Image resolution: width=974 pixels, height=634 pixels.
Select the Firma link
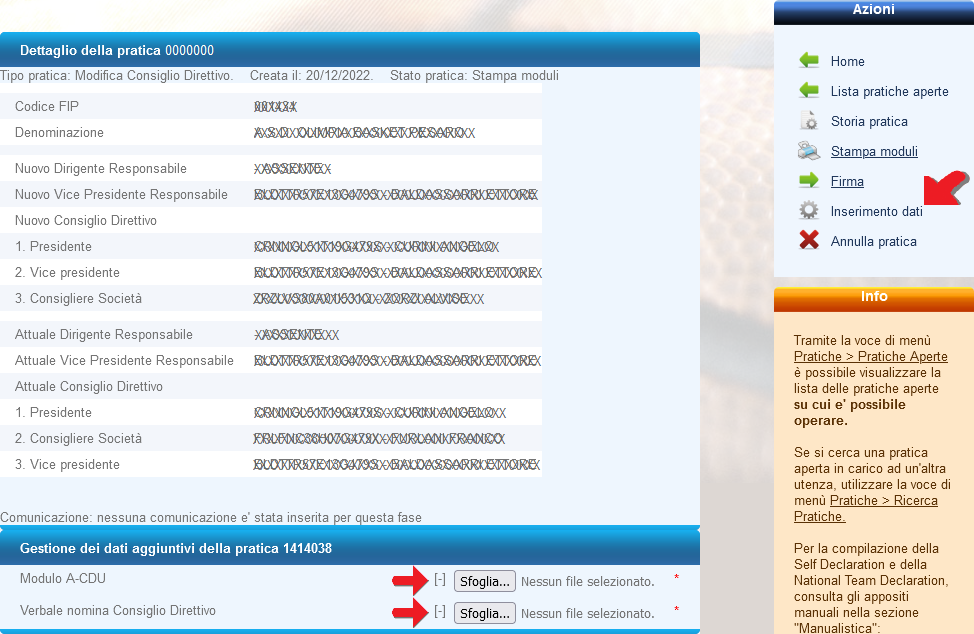coord(847,181)
